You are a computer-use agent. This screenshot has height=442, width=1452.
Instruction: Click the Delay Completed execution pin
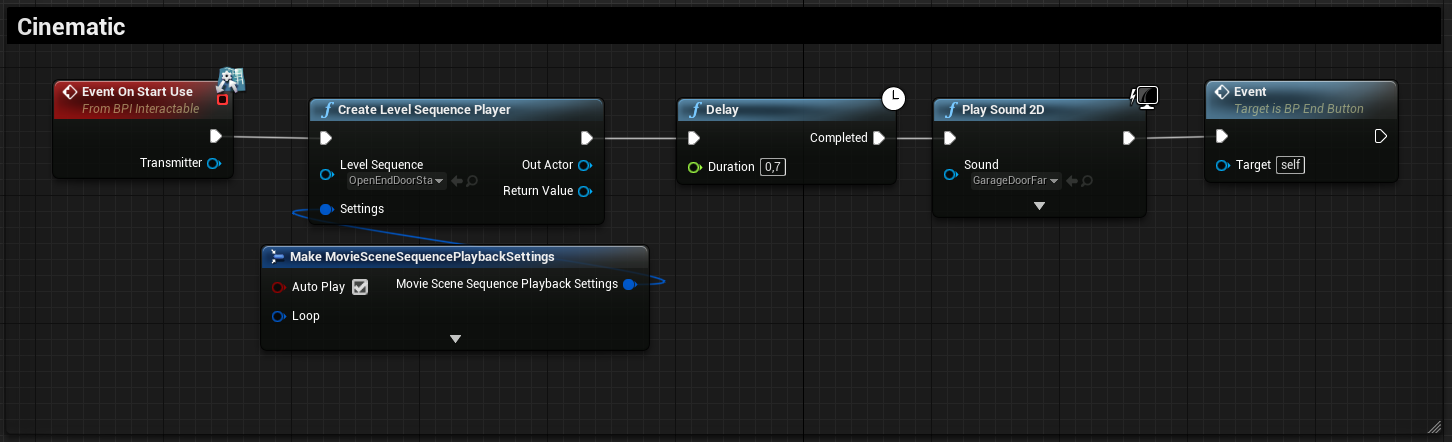[x=878, y=138]
